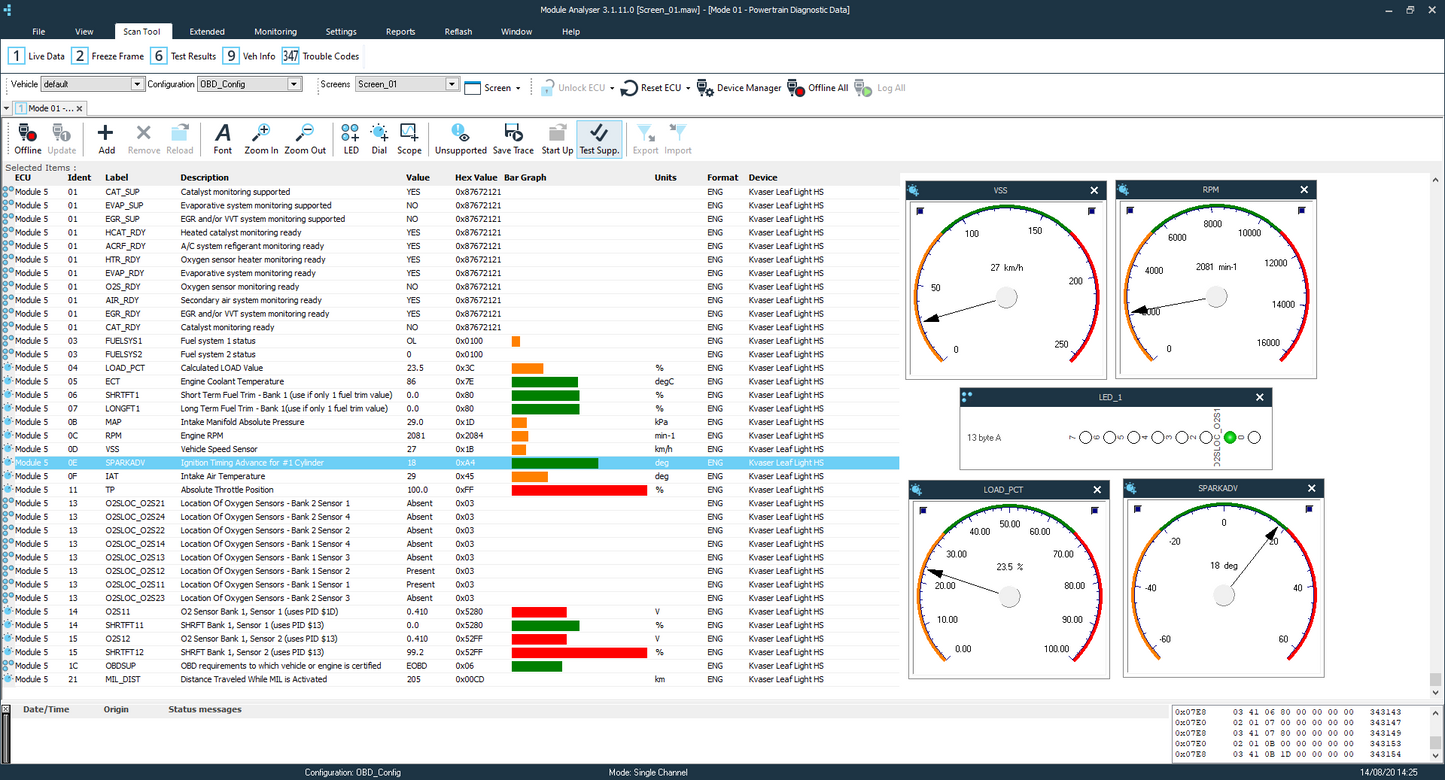Click the Description column header
Image resolution: width=1445 pixels, height=780 pixels.
(205, 178)
